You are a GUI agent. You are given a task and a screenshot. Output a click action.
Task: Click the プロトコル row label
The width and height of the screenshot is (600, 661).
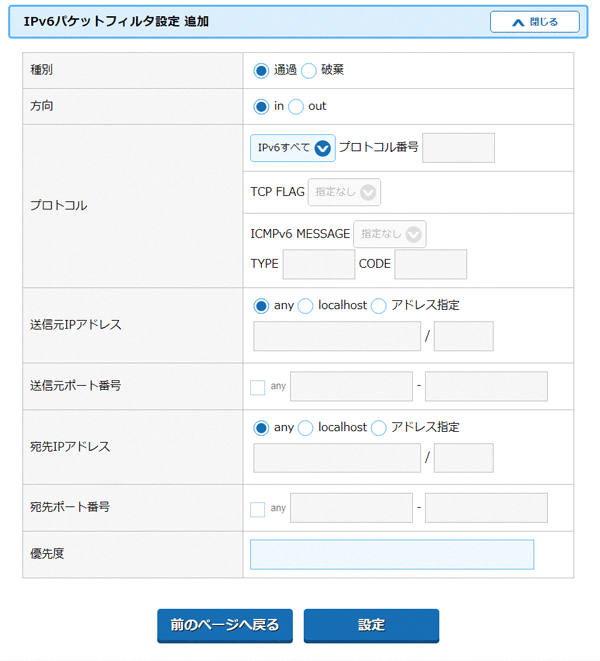[59, 206]
